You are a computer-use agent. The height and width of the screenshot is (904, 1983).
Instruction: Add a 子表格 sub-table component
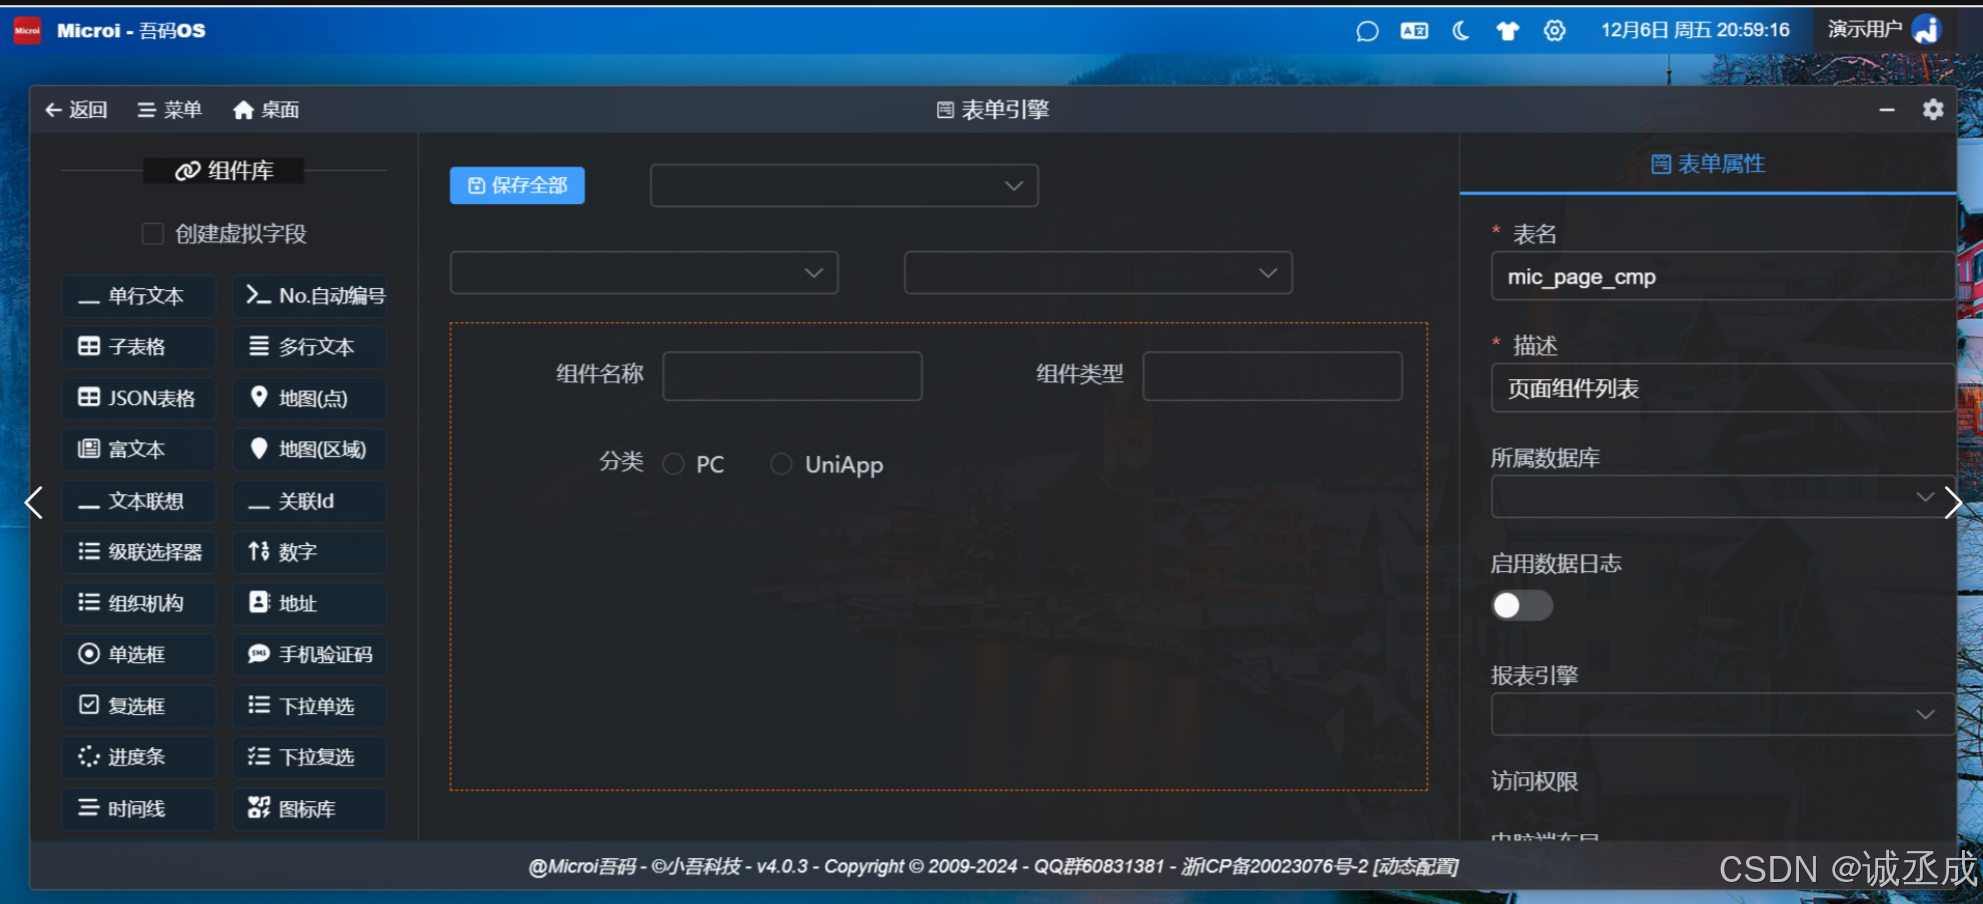[x=138, y=347]
